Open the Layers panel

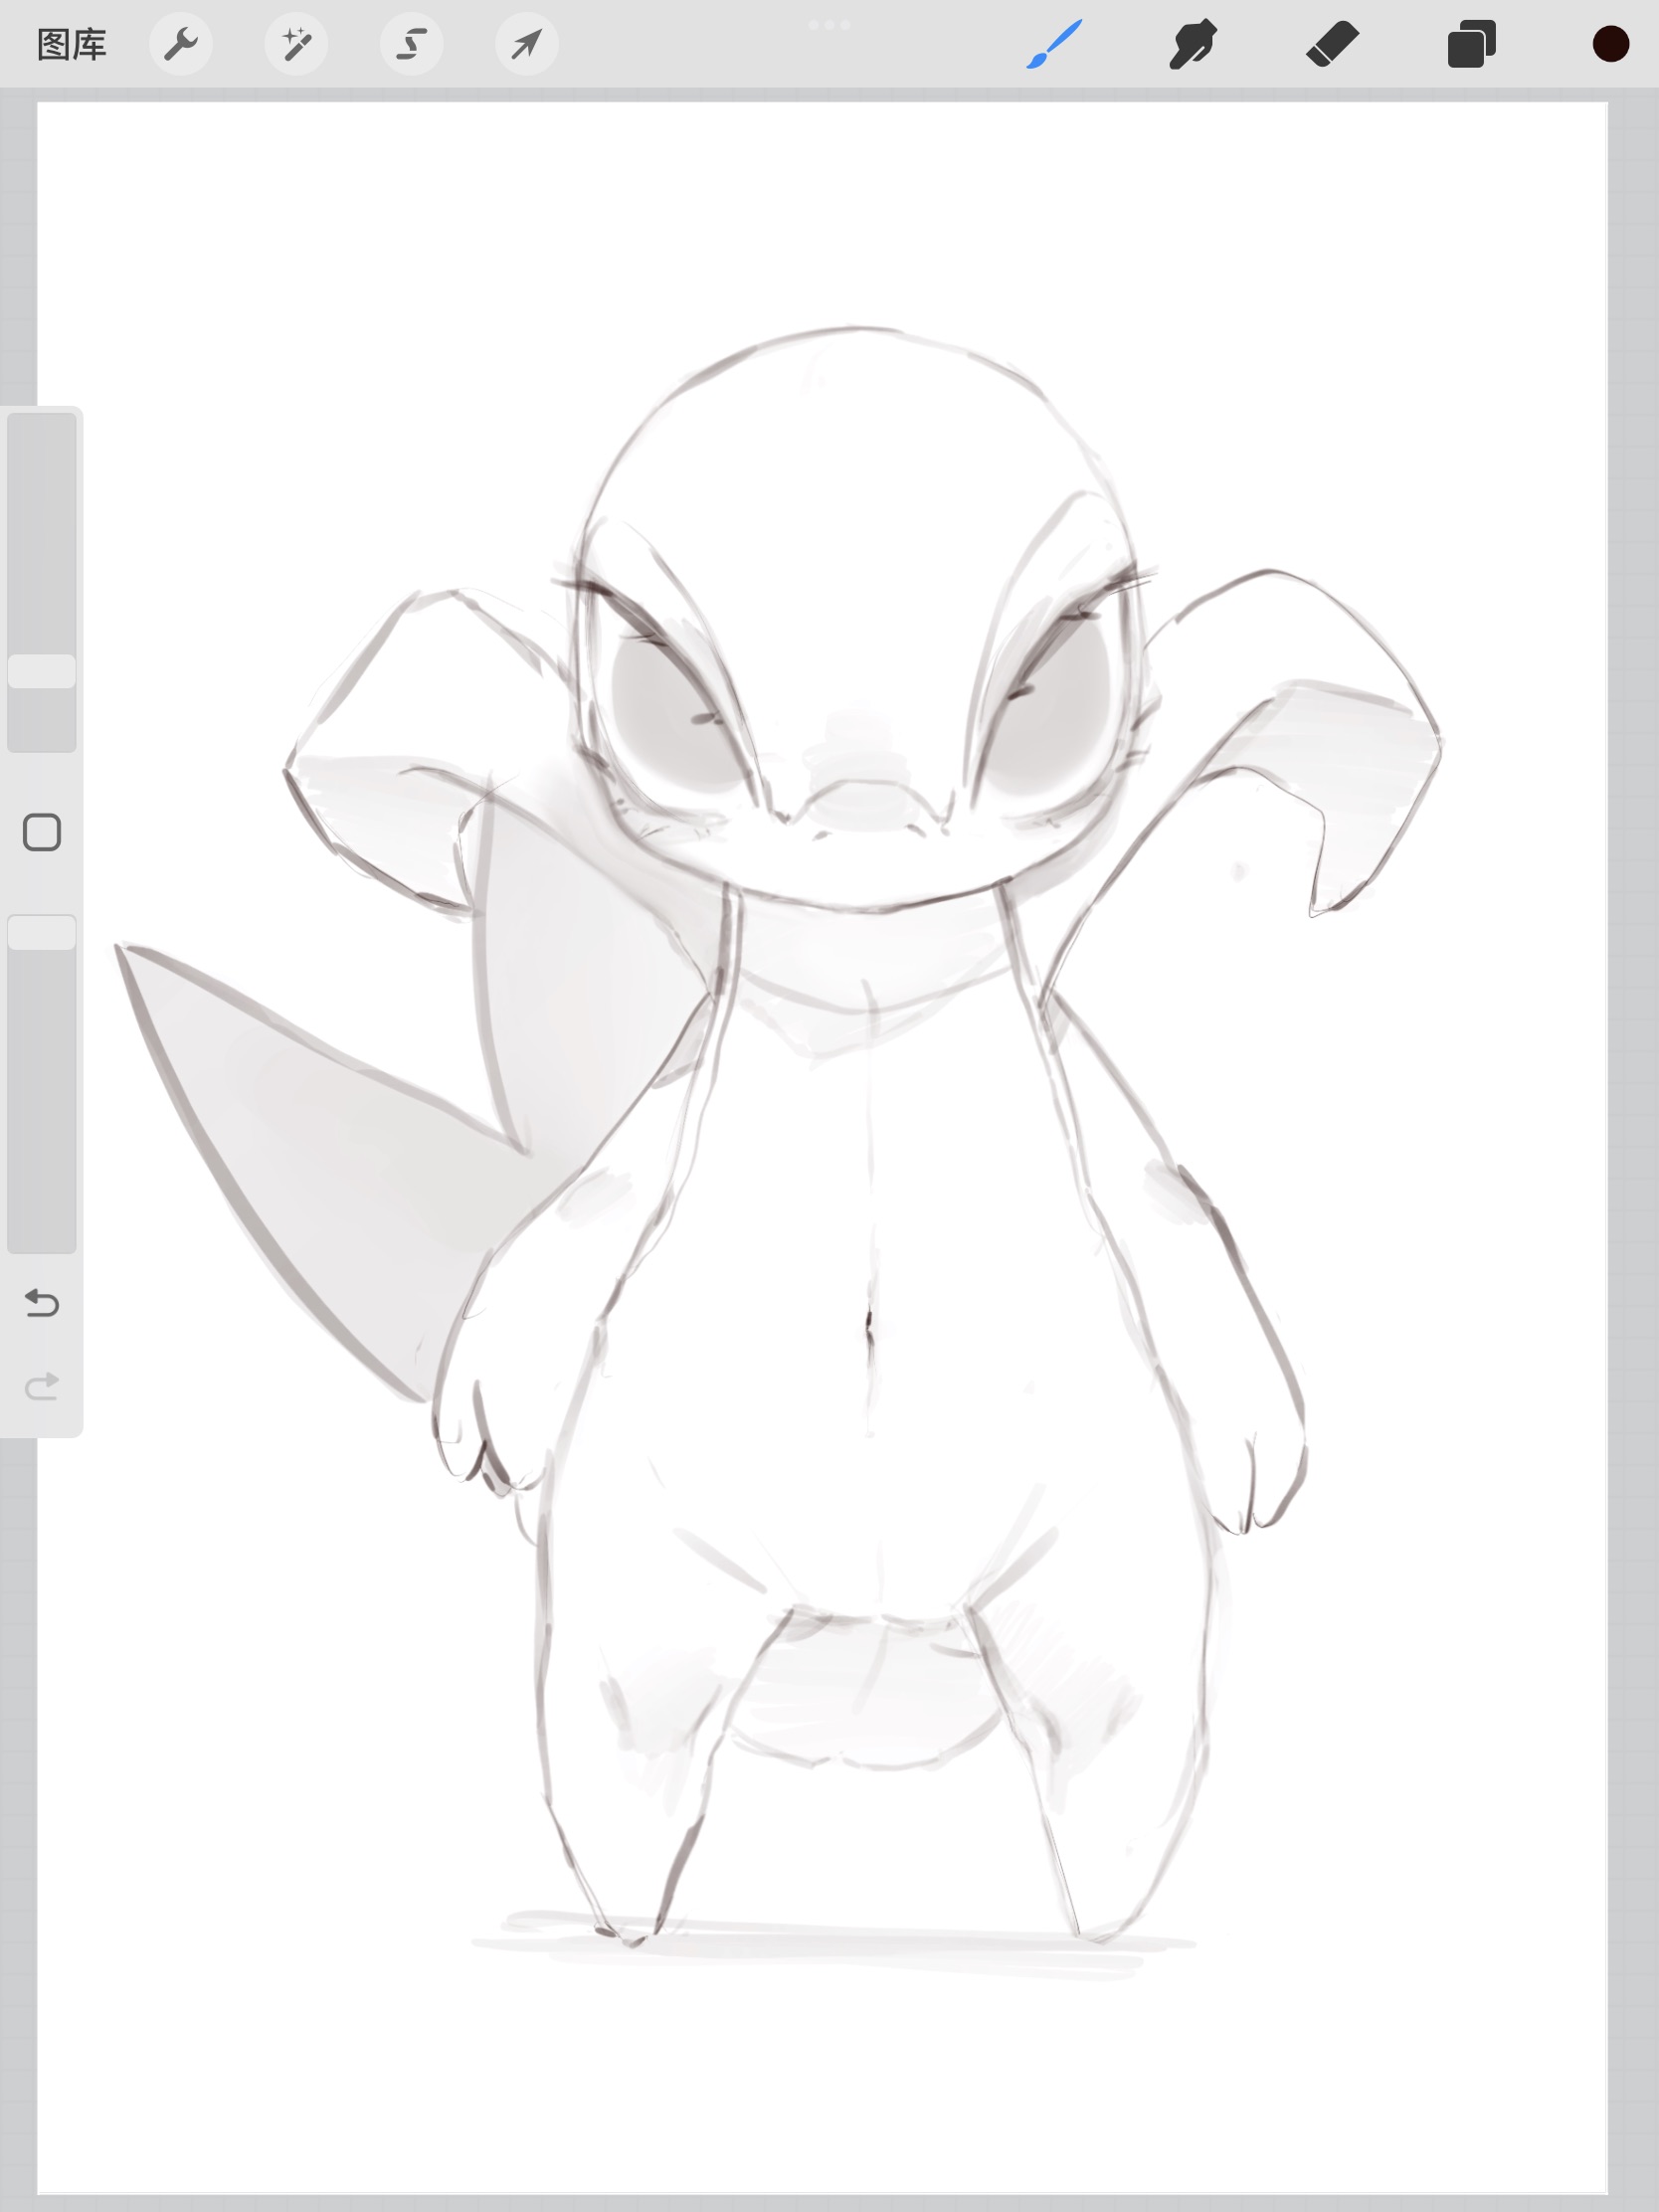click(1472, 45)
